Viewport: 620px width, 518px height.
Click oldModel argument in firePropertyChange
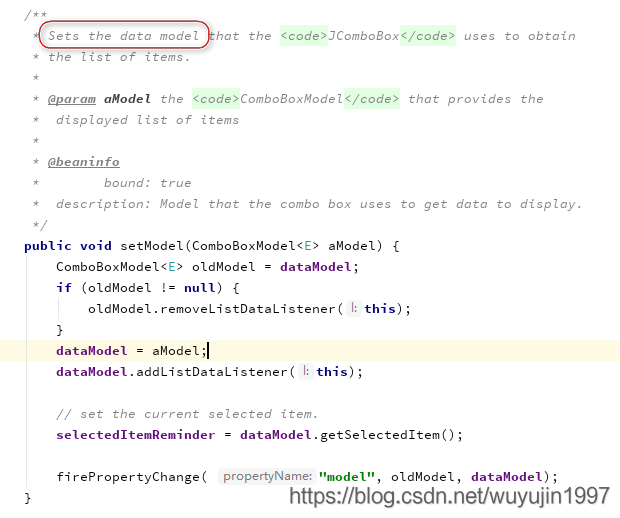tap(423, 477)
